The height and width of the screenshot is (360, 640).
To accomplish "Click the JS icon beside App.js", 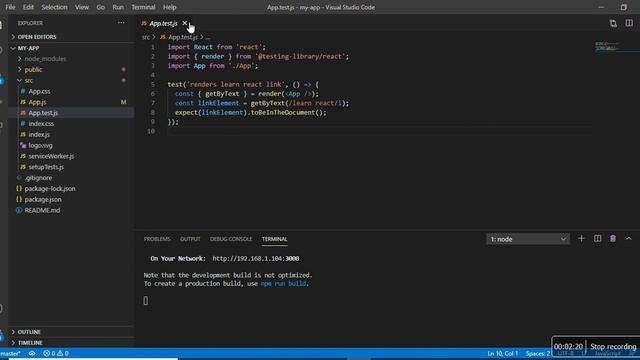I will coord(23,102).
